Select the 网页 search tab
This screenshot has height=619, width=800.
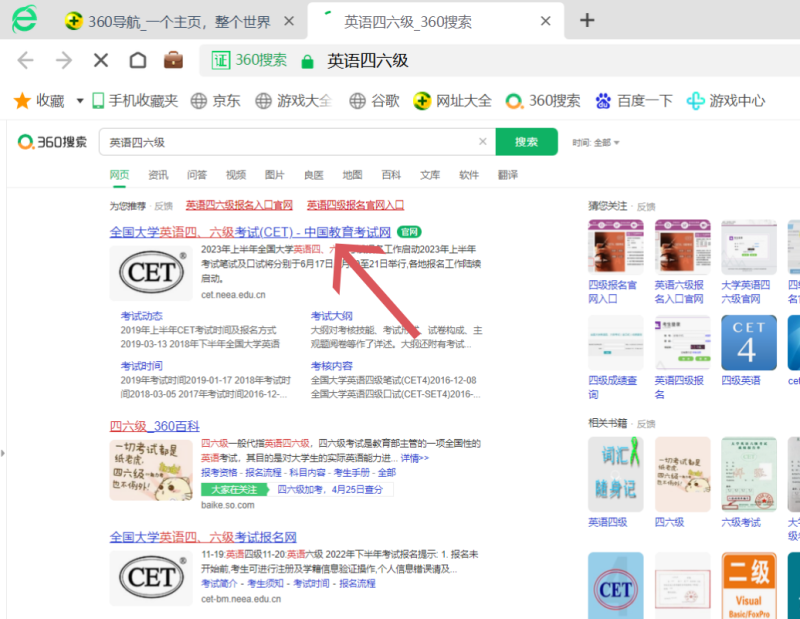[119, 175]
